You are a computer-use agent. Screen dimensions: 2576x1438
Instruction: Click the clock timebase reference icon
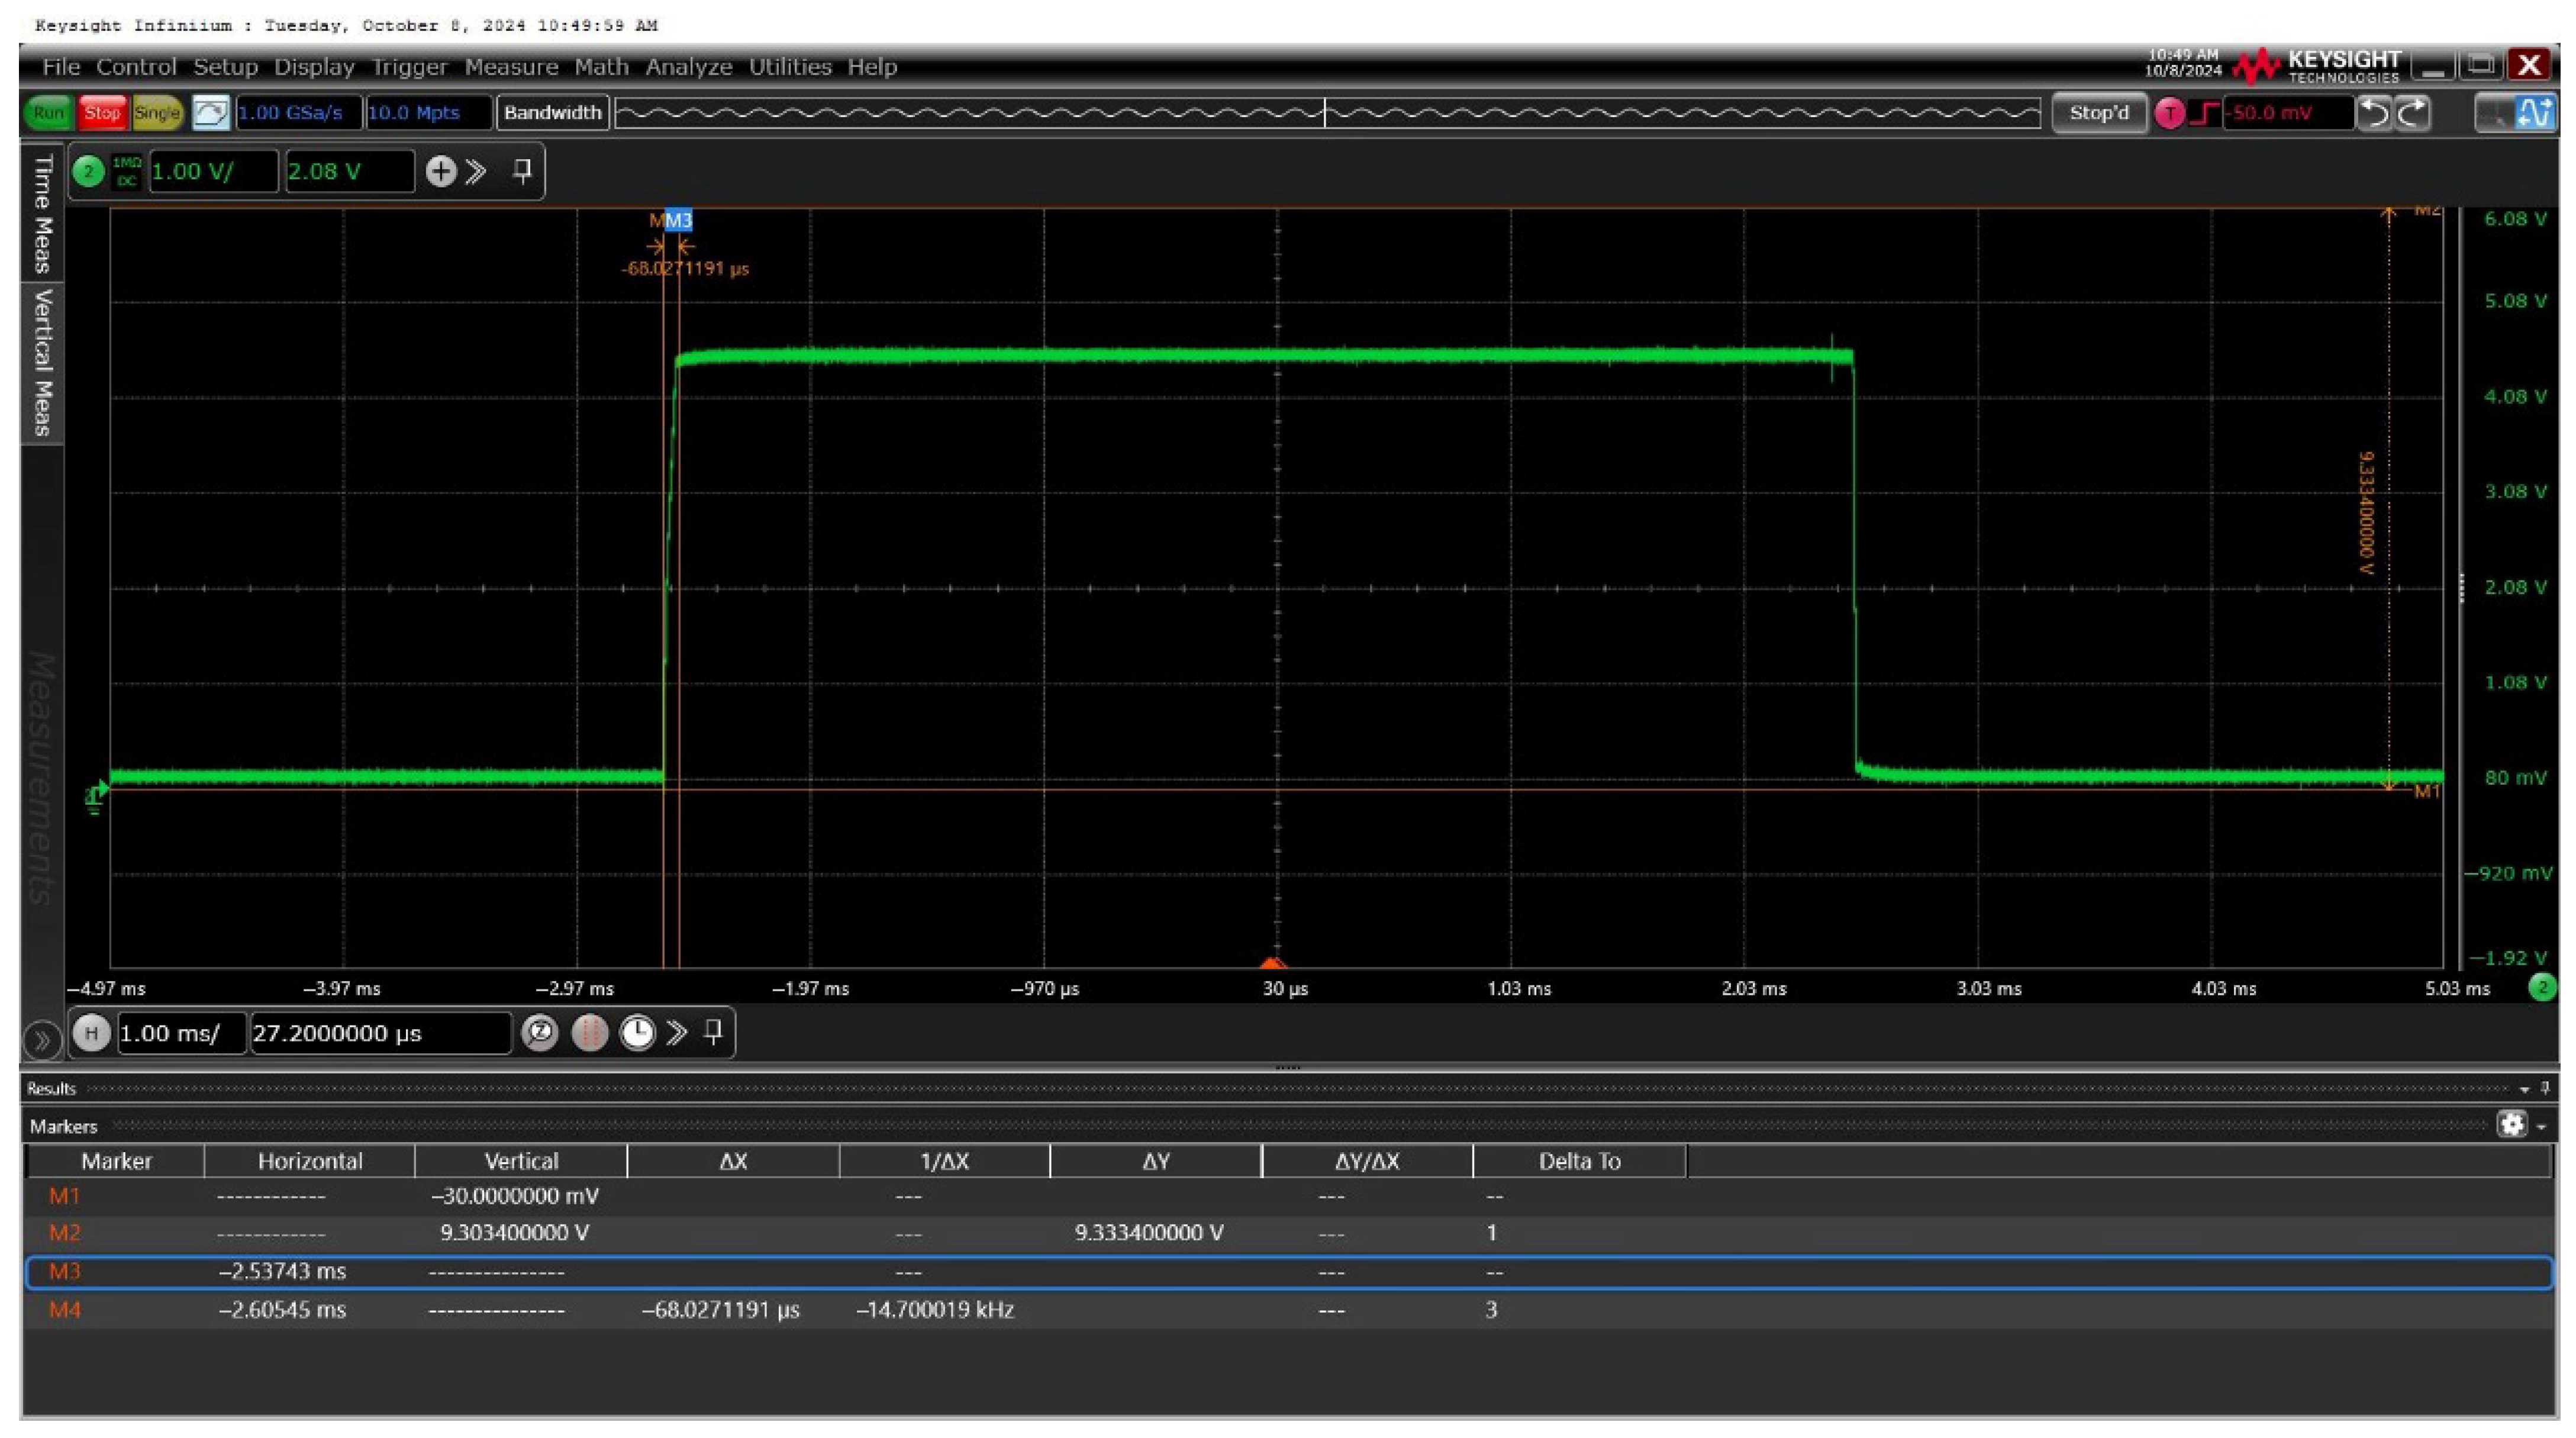[637, 1033]
